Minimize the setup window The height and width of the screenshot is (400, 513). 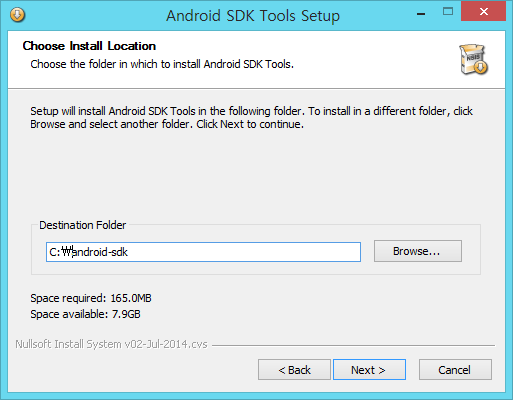(421, 13)
